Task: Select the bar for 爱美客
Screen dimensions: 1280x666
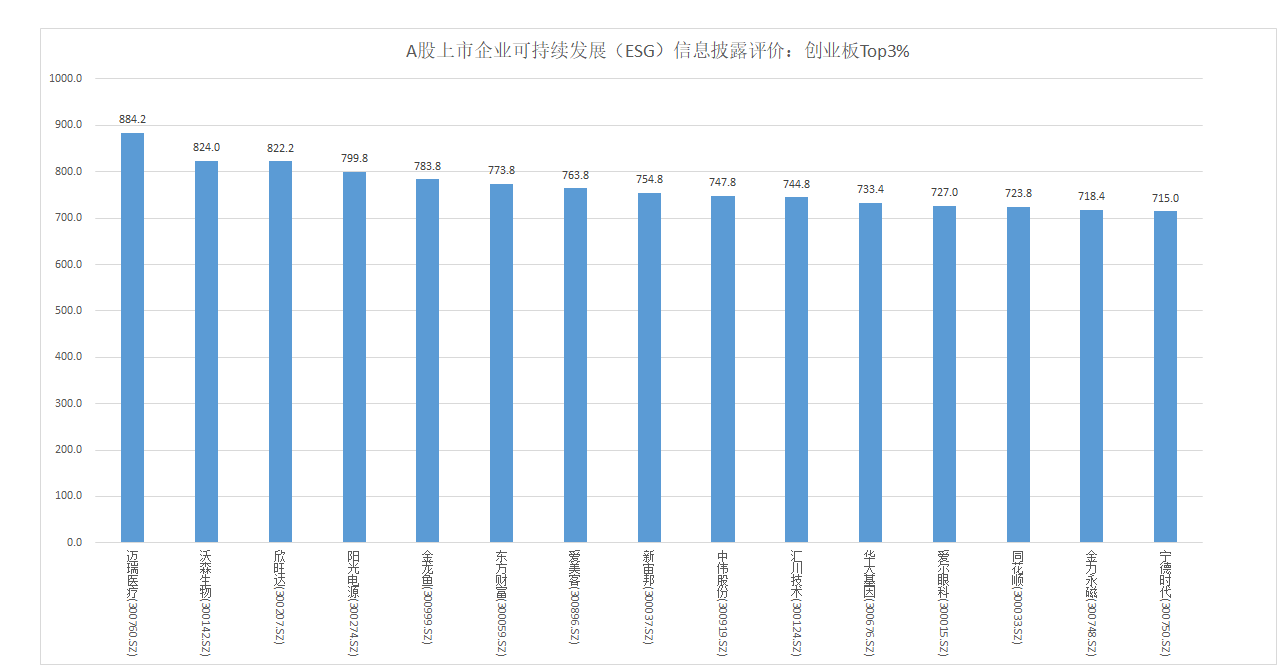Action: click(576, 365)
